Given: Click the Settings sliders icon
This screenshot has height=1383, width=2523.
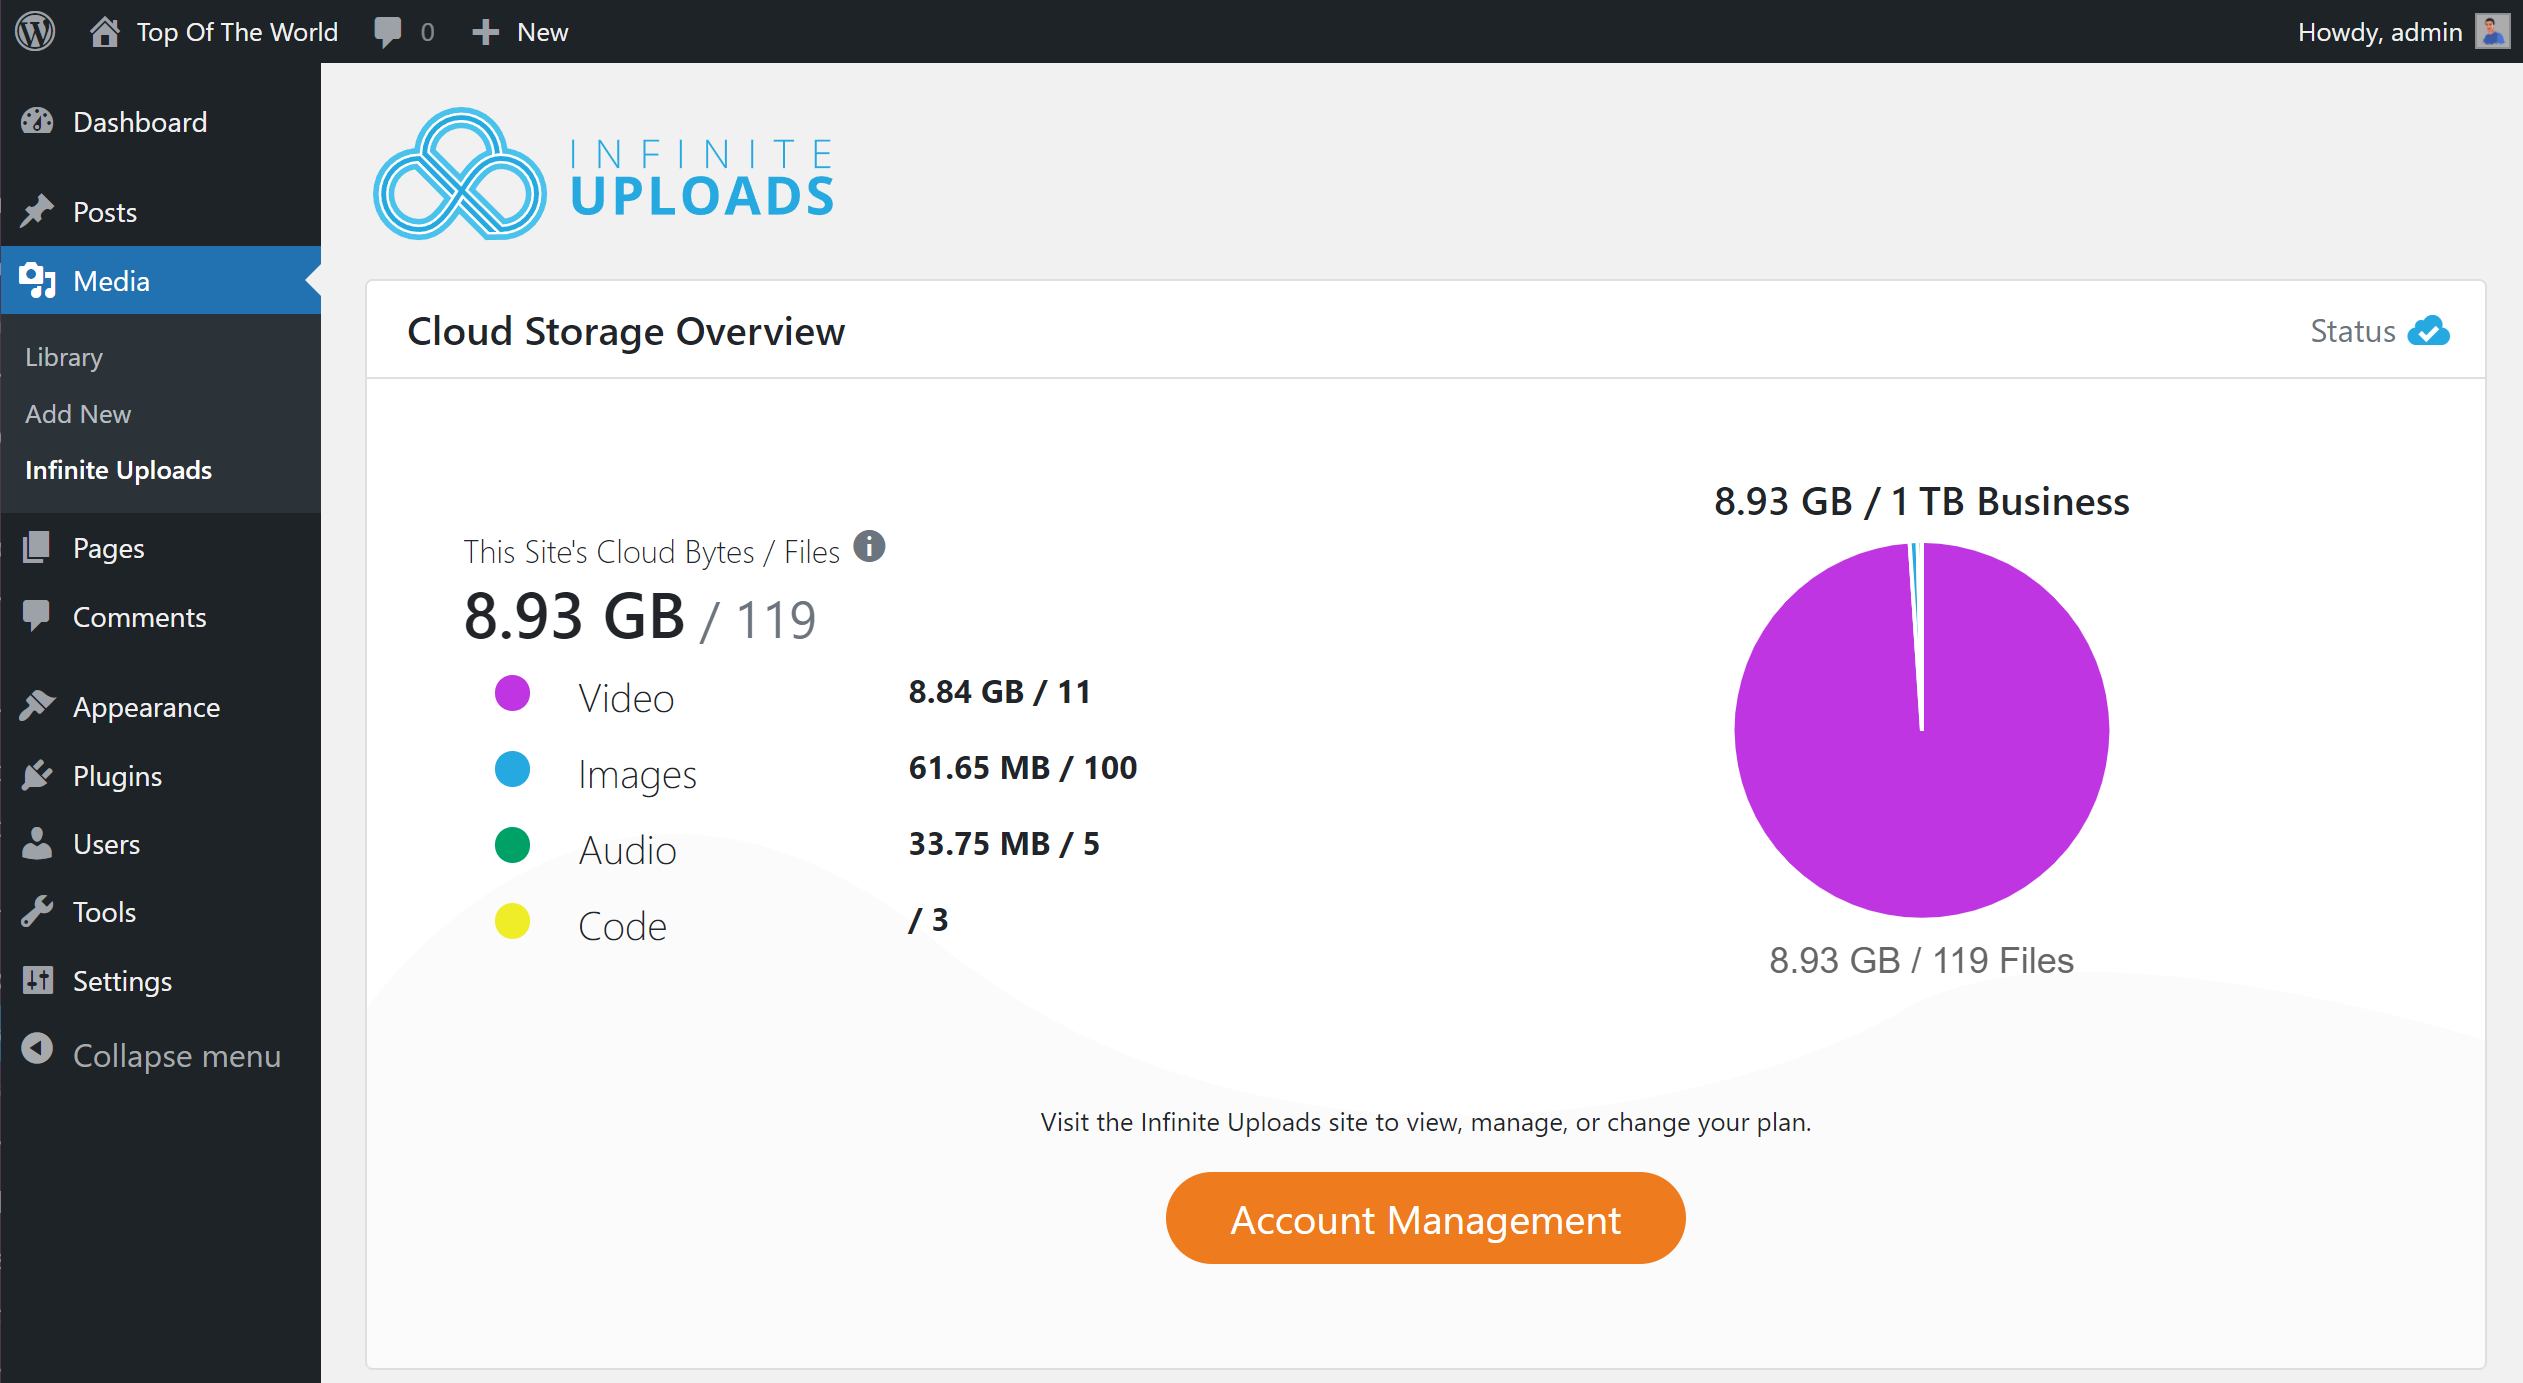Looking at the screenshot, I should 37,980.
